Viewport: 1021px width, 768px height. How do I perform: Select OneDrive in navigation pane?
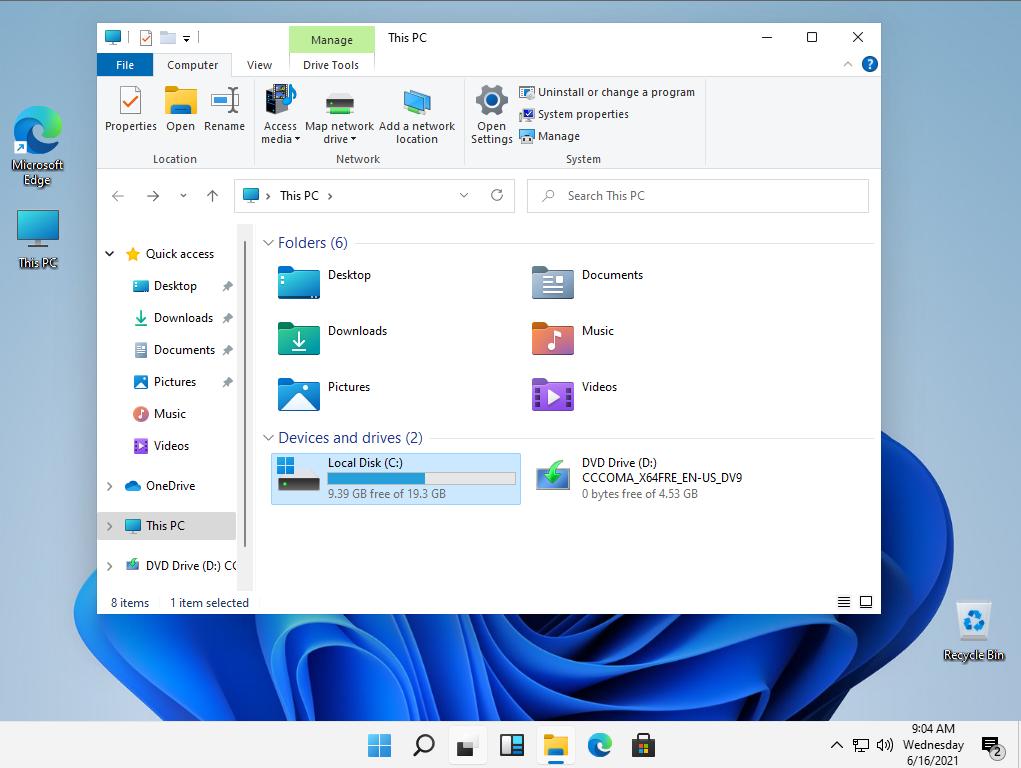point(170,486)
